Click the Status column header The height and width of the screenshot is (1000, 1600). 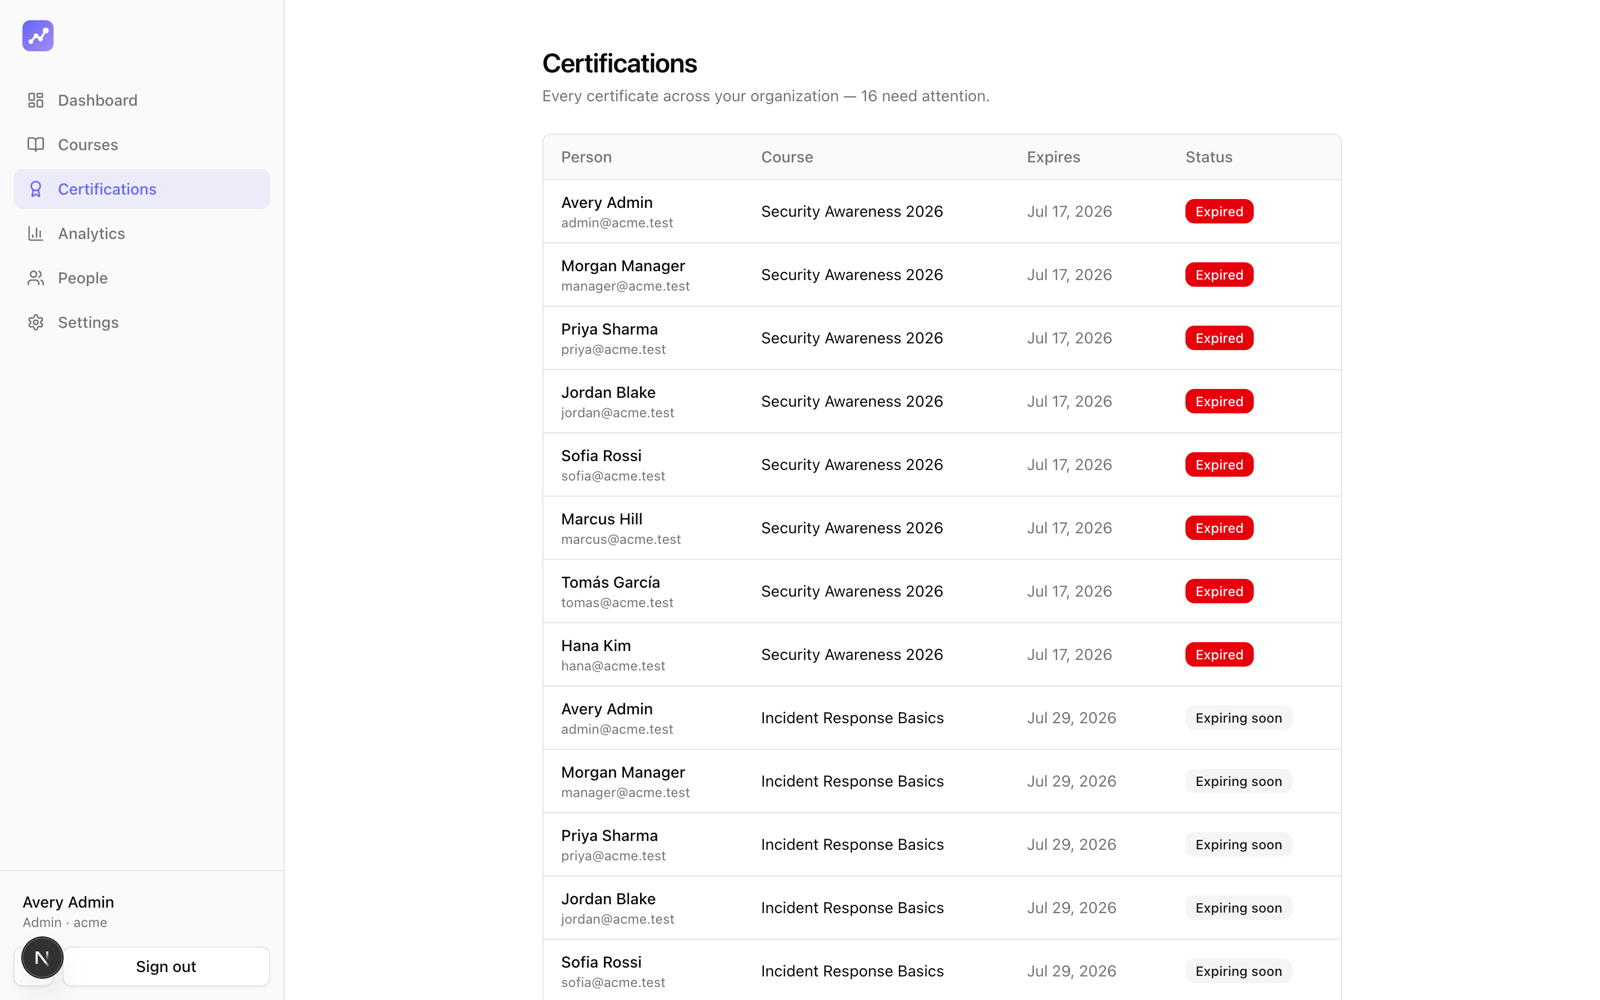[1209, 157]
